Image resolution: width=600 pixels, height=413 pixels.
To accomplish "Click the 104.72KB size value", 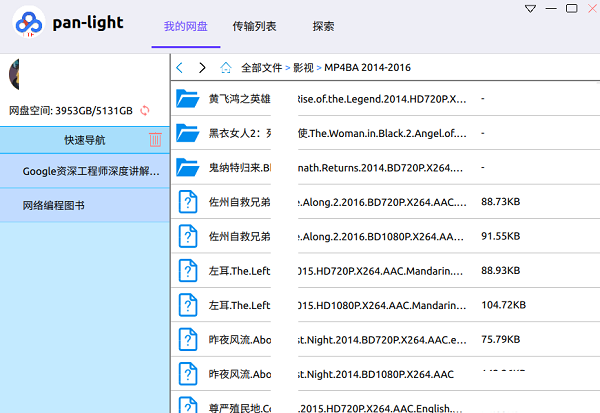I will coord(504,305).
